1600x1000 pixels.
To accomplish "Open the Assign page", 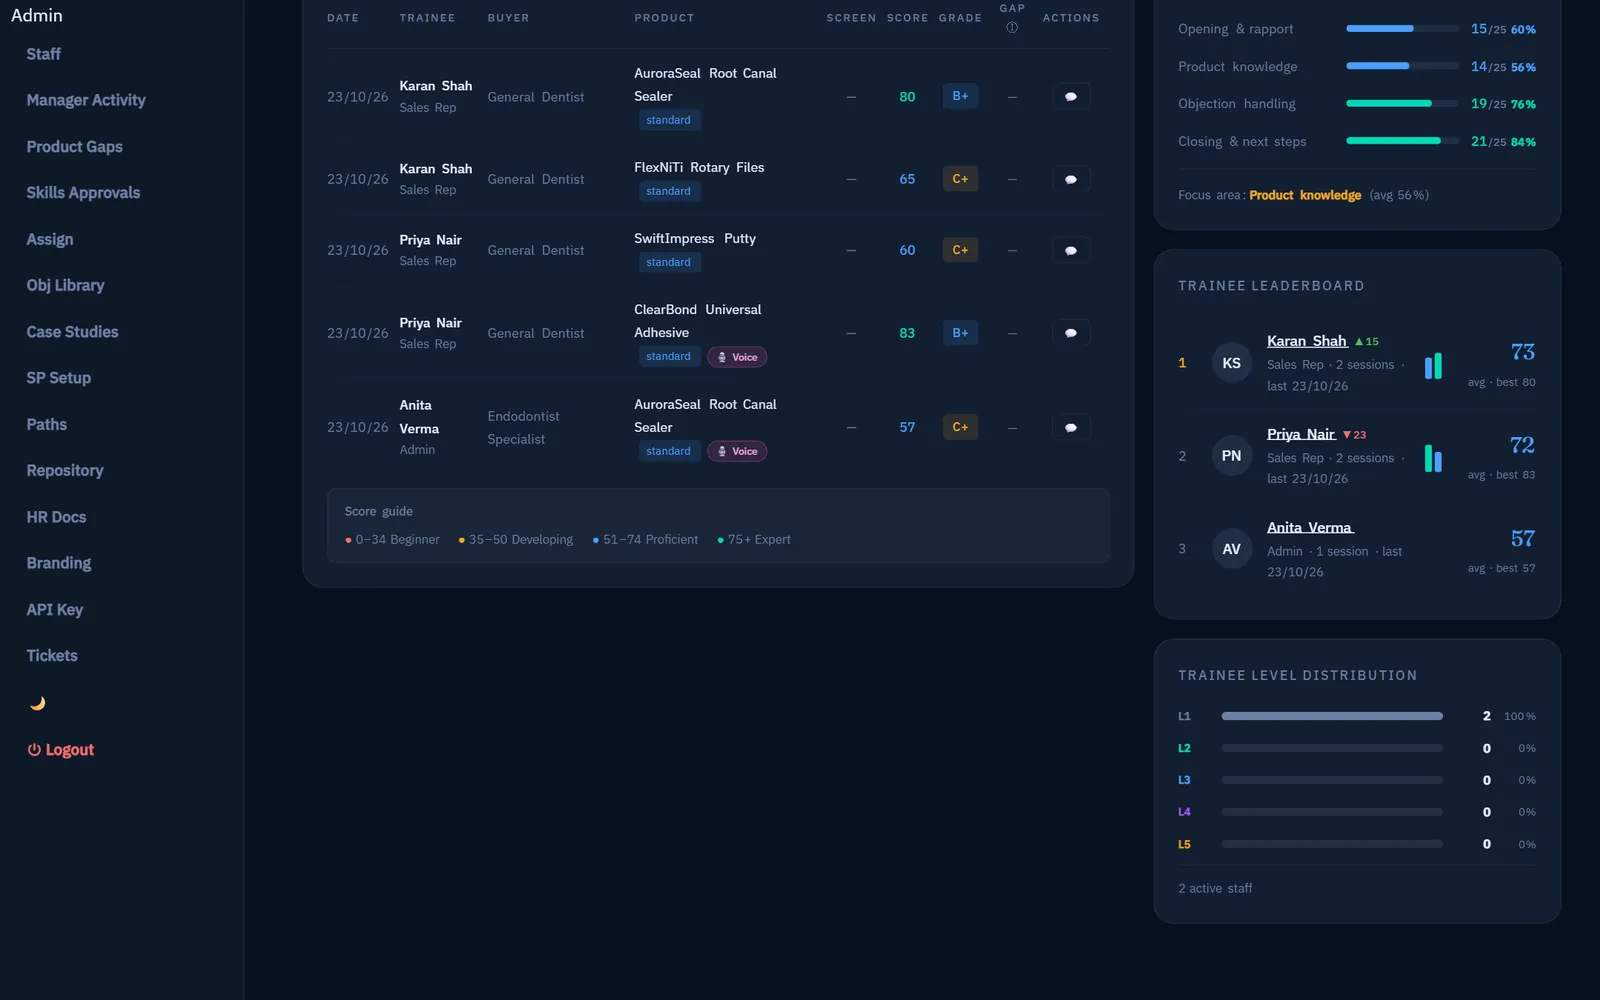I will (x=50, y=240).
